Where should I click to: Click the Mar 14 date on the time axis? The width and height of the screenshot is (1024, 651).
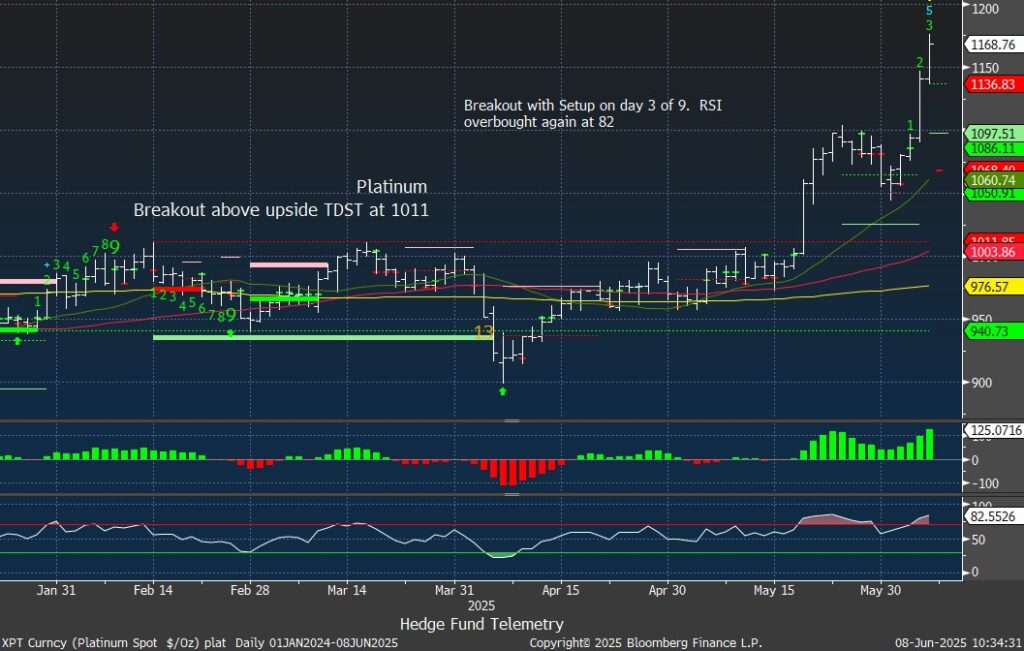coord(345,589)
